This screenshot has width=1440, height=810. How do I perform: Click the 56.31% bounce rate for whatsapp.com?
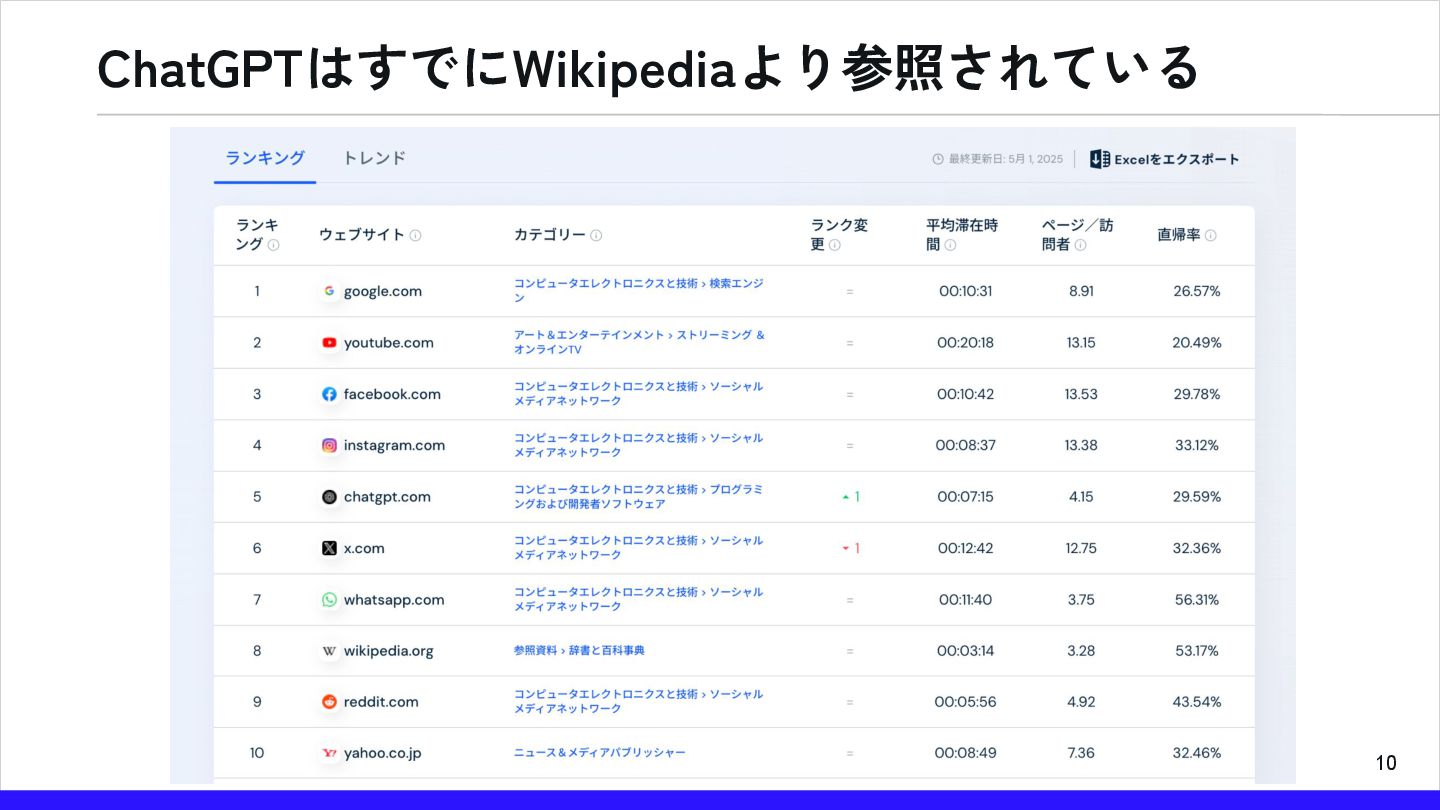point(1197,600)
